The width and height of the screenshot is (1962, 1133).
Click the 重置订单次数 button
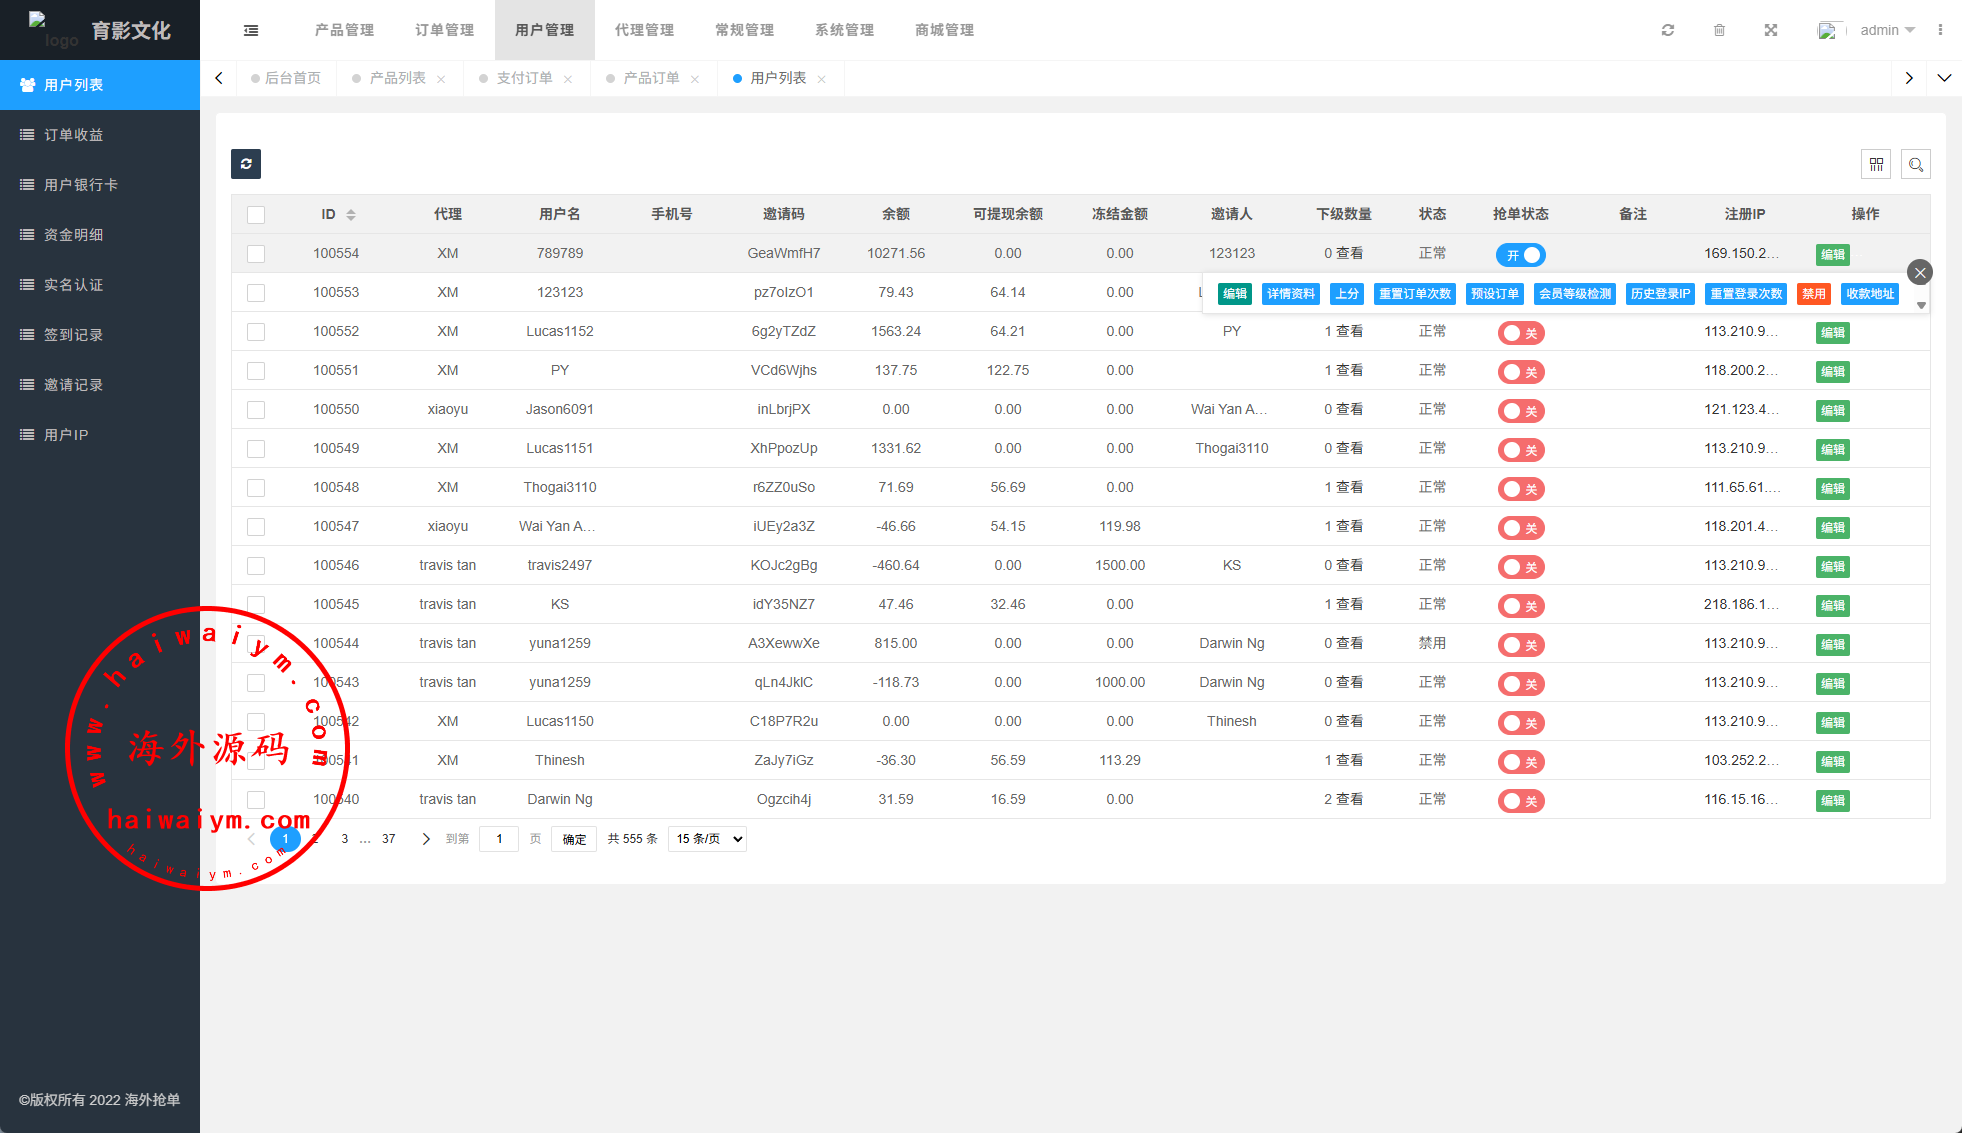(x=1414, y=294)
